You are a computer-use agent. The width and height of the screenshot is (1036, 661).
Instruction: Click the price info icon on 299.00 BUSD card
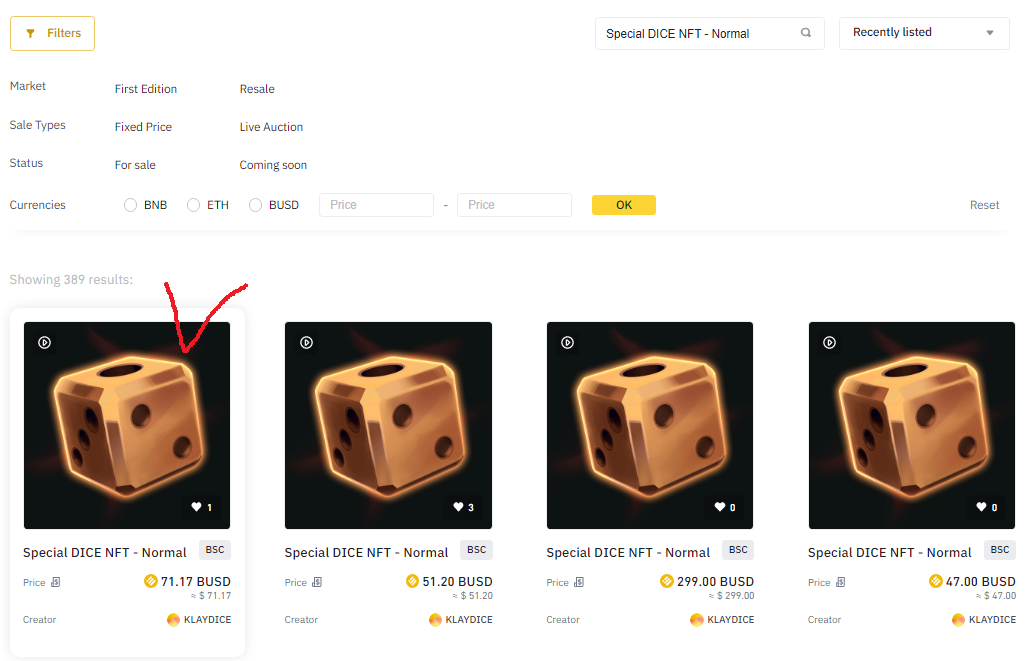pyautogui.click(x=579, y=582)
